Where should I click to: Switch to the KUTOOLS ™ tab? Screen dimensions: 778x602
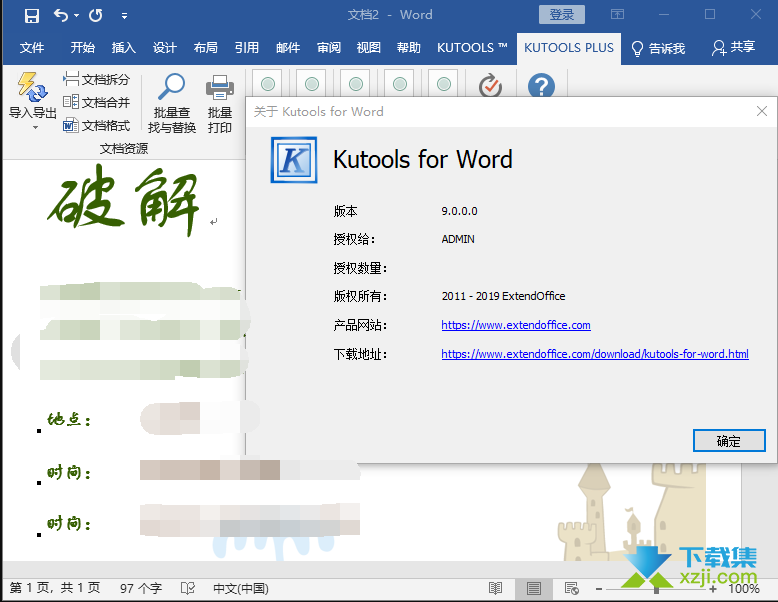coord(472,48)
